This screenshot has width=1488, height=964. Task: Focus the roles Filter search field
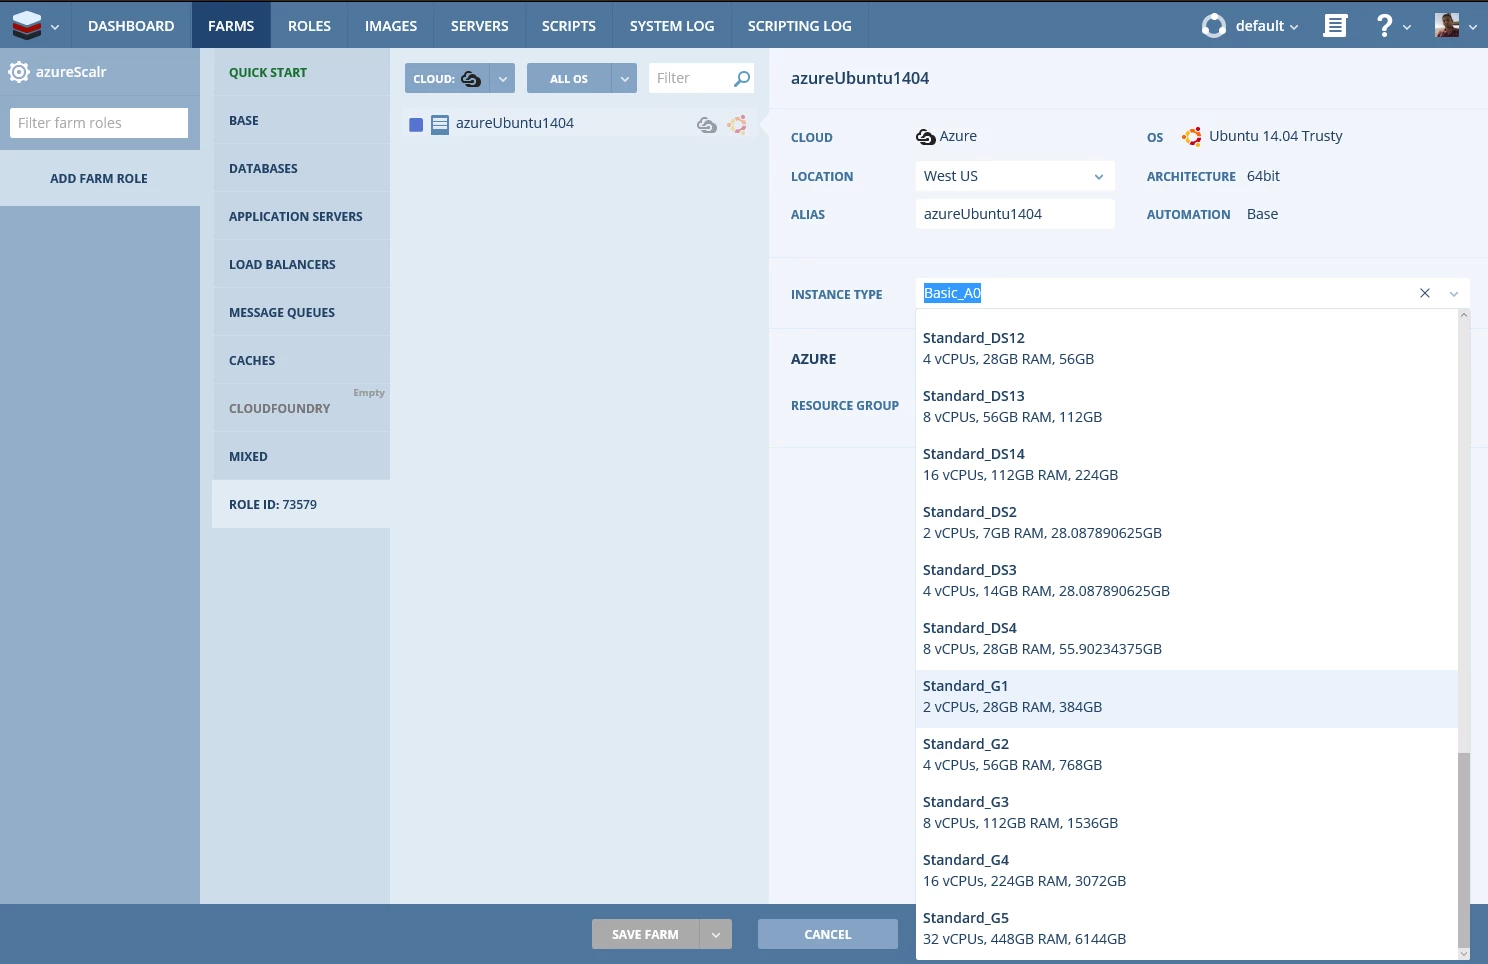click(691, 78)
